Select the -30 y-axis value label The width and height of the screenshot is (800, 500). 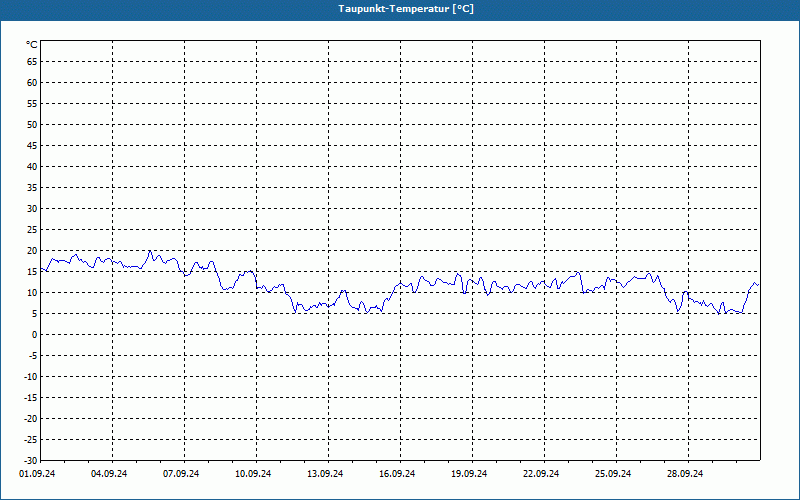(31, 461)
